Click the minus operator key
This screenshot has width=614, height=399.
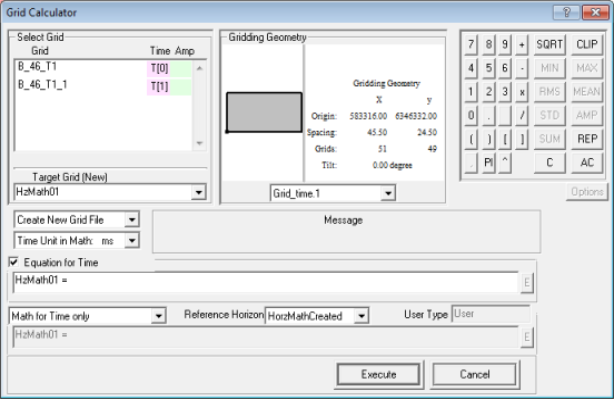click(522, 68)
